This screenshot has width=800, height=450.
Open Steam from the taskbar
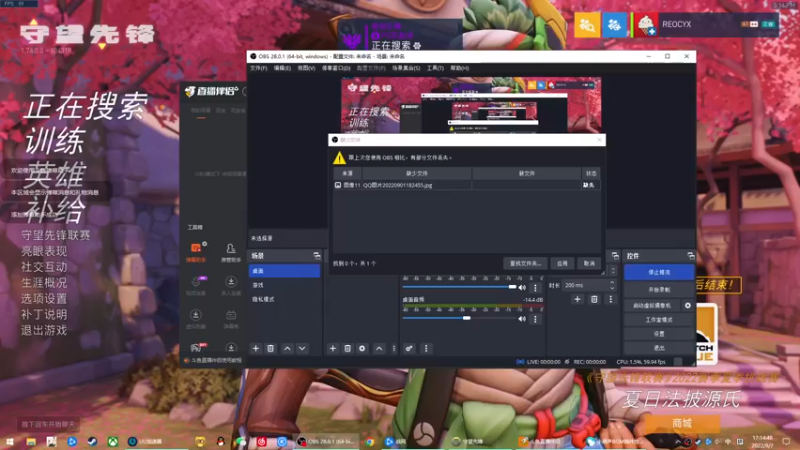(92, 441)
